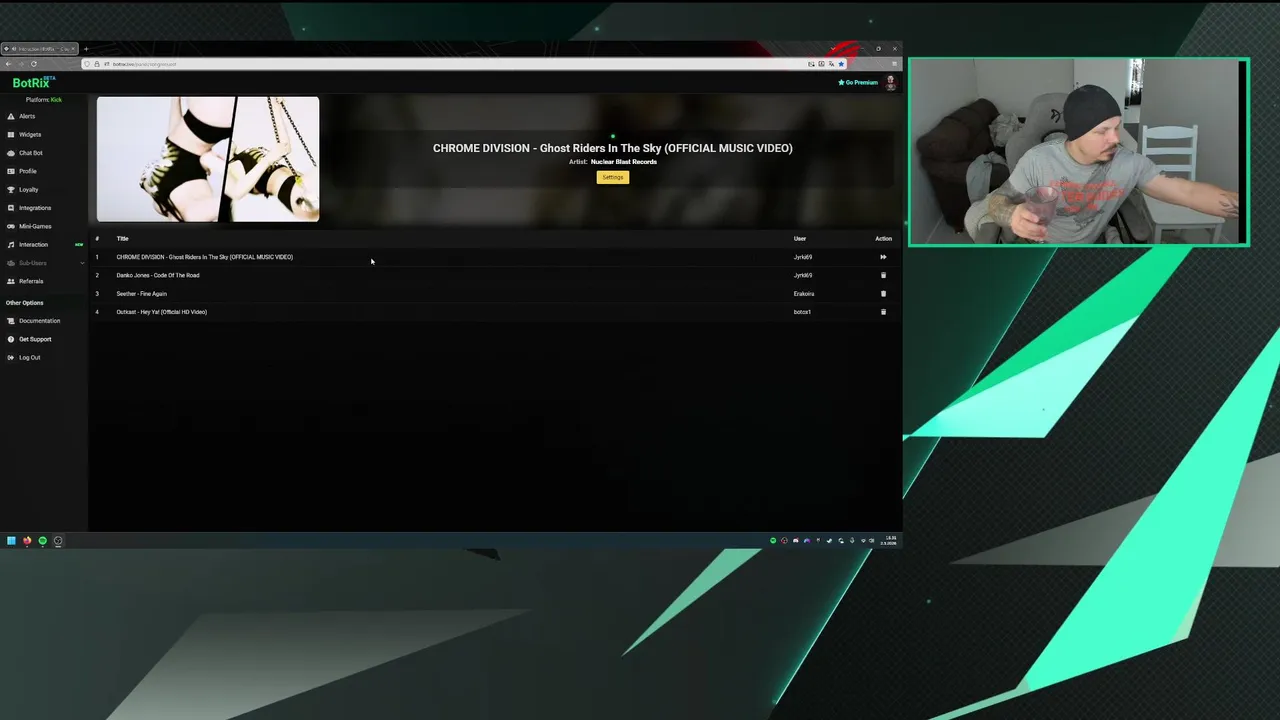The image size is (1280, 720).
Task: Open a new browser tab
Action: [x=86, y=49]
